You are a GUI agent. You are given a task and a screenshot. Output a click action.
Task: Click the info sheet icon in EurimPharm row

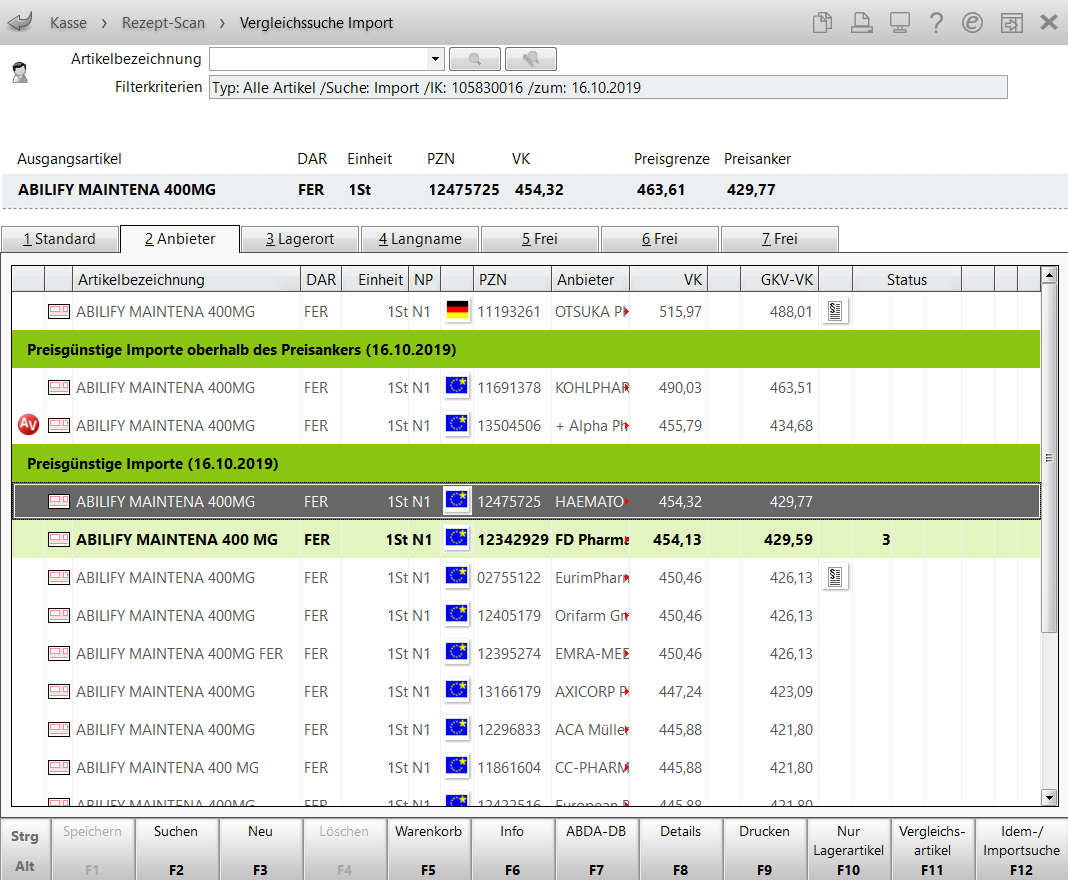pyautogui.click(x=835, y=578)
